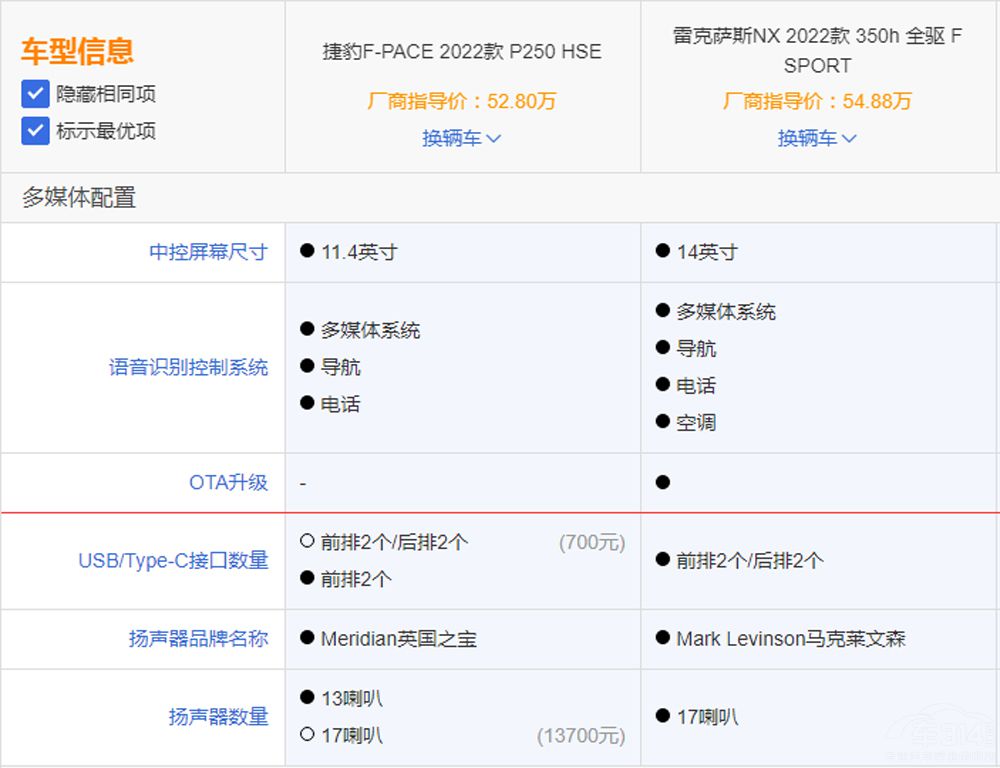
Task: Select the USB/Type-C接口数量 label
Action: pos(173,560)
